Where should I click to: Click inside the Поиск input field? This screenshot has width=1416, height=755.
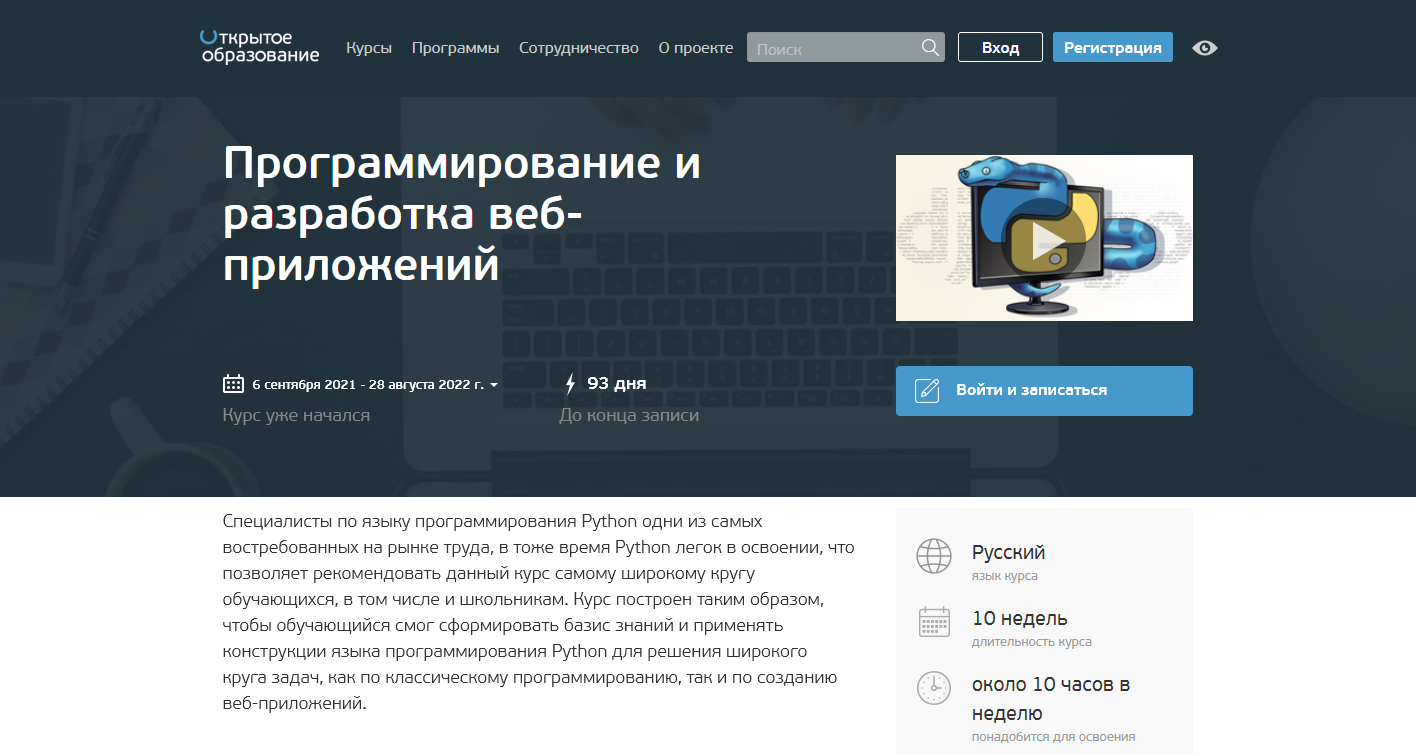coord(830,46)
